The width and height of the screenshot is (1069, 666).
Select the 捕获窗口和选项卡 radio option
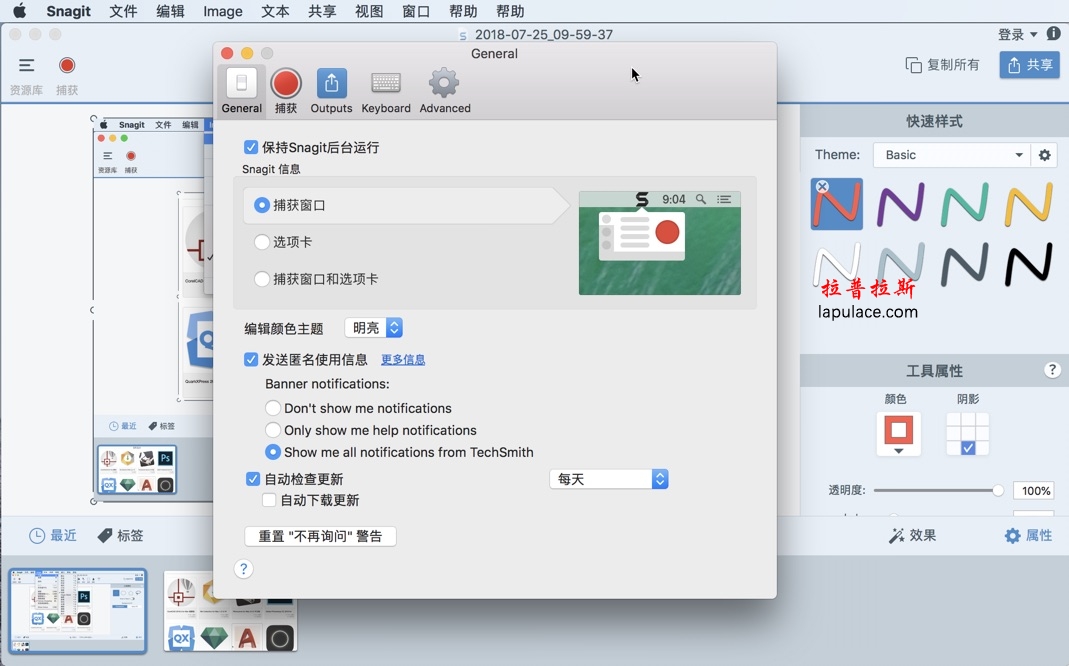[262, 279]
